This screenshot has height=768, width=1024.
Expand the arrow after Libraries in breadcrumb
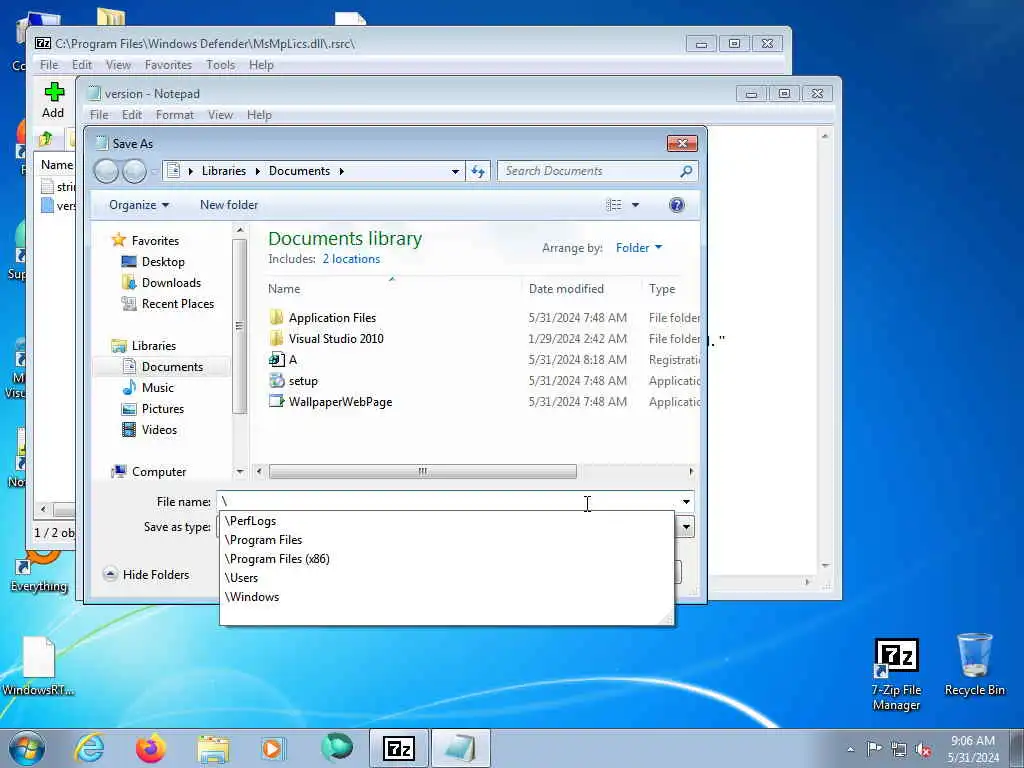[257, 171]
